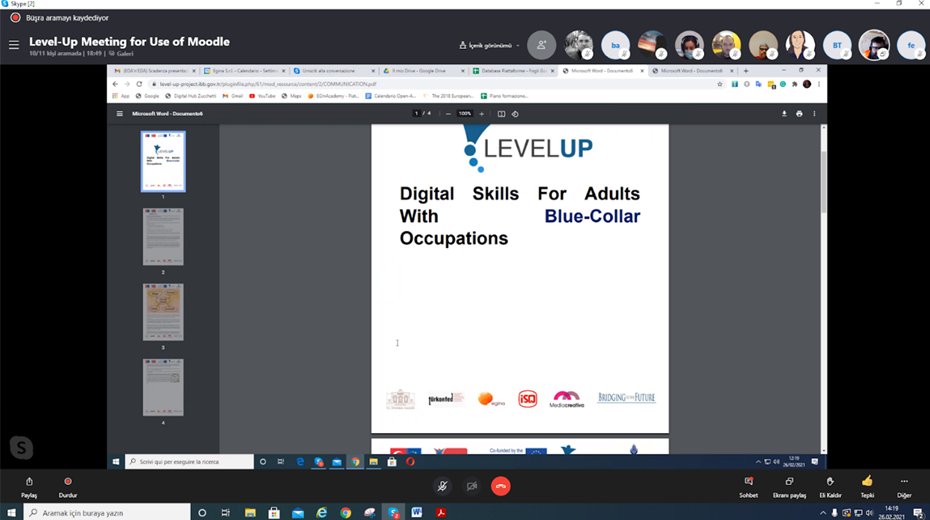This screenshot has height=520, width=930.
Task: Click the Ekranı paylaş screen share icon
Action: click(x=789, y=485)
